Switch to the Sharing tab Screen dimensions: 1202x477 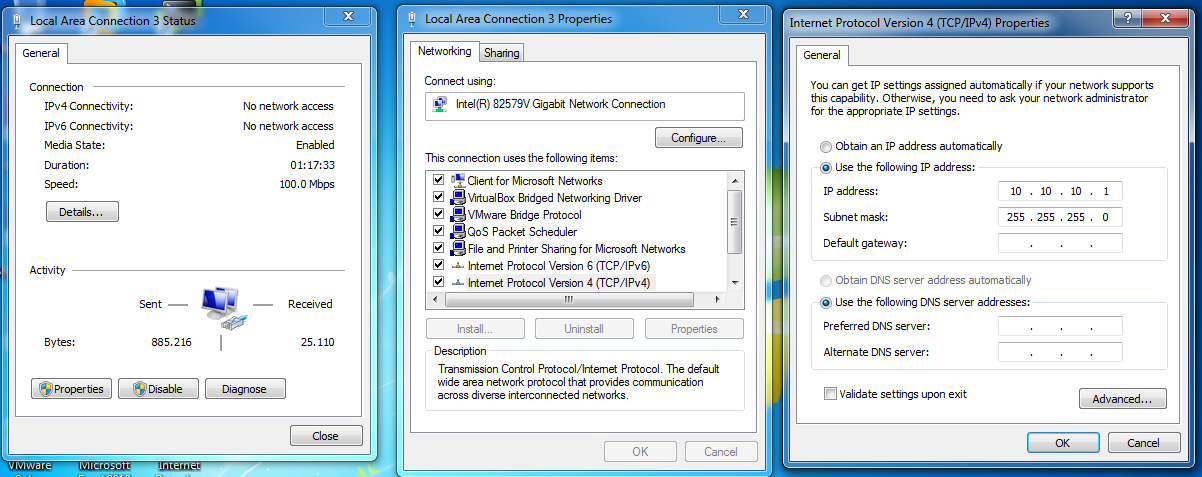point(502,53)
